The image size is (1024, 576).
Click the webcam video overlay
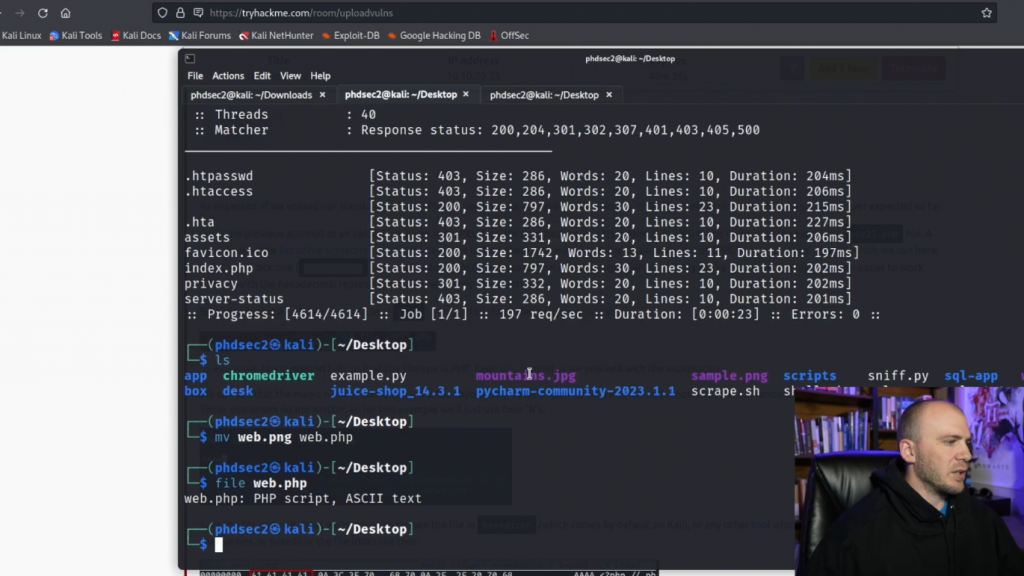pyautogui.click(x=909, y=481)
